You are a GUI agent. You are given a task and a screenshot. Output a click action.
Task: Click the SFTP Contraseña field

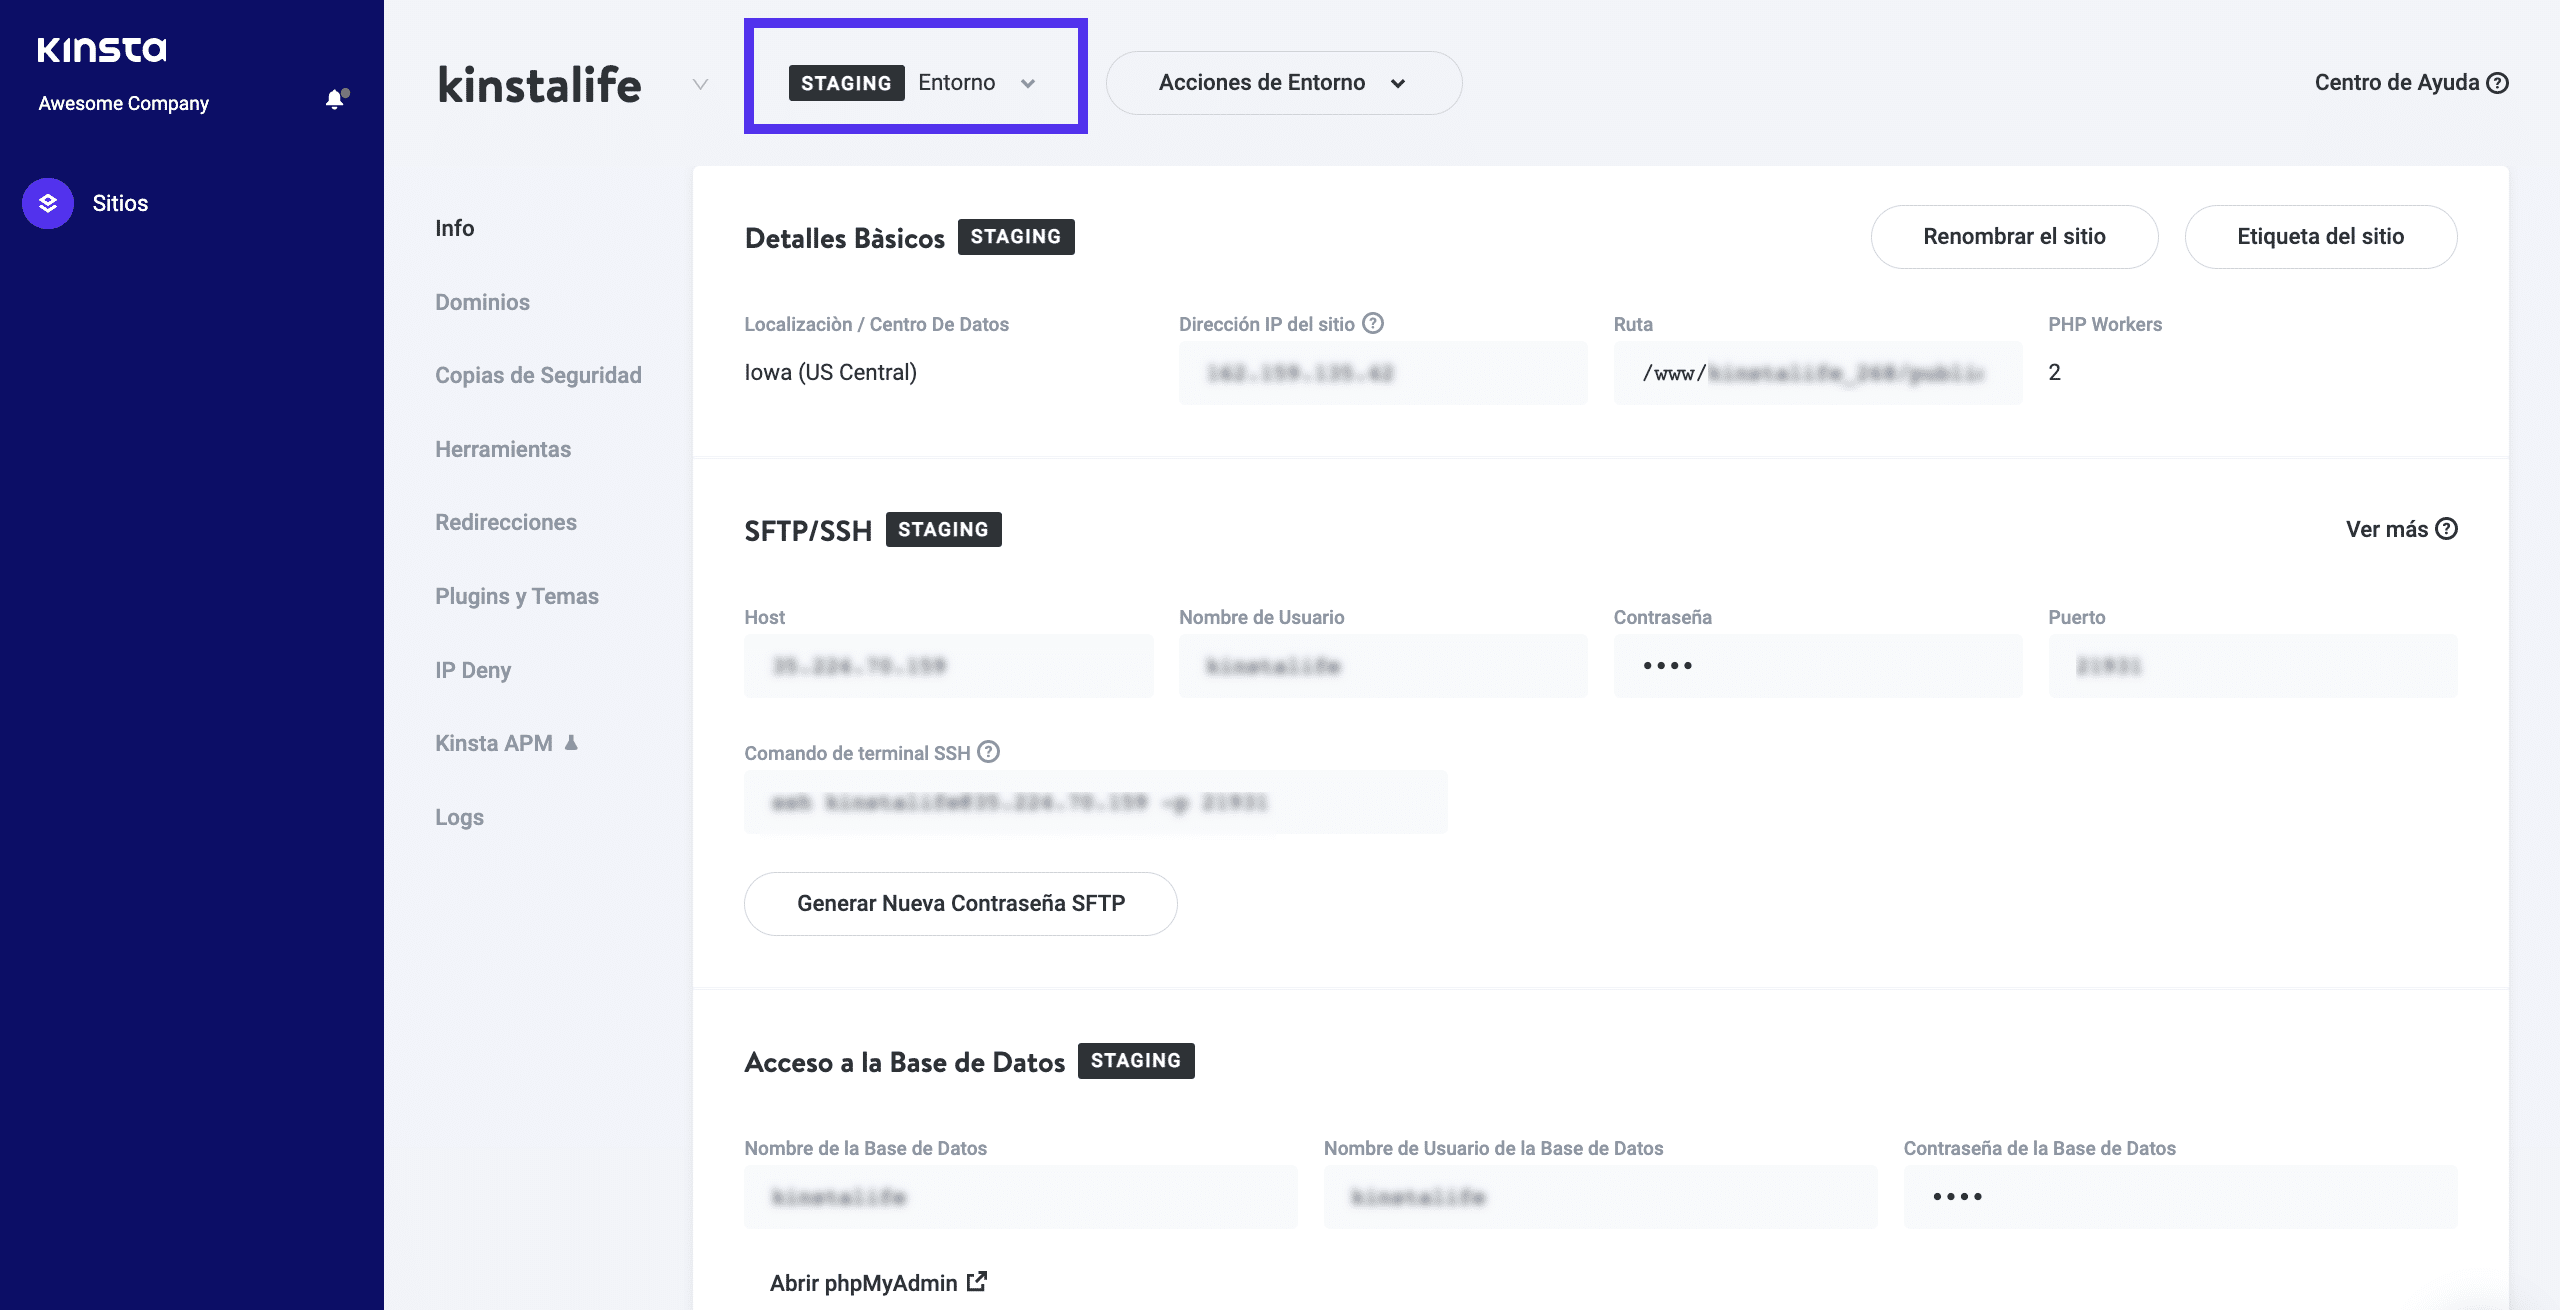(x=1817, y=666)
